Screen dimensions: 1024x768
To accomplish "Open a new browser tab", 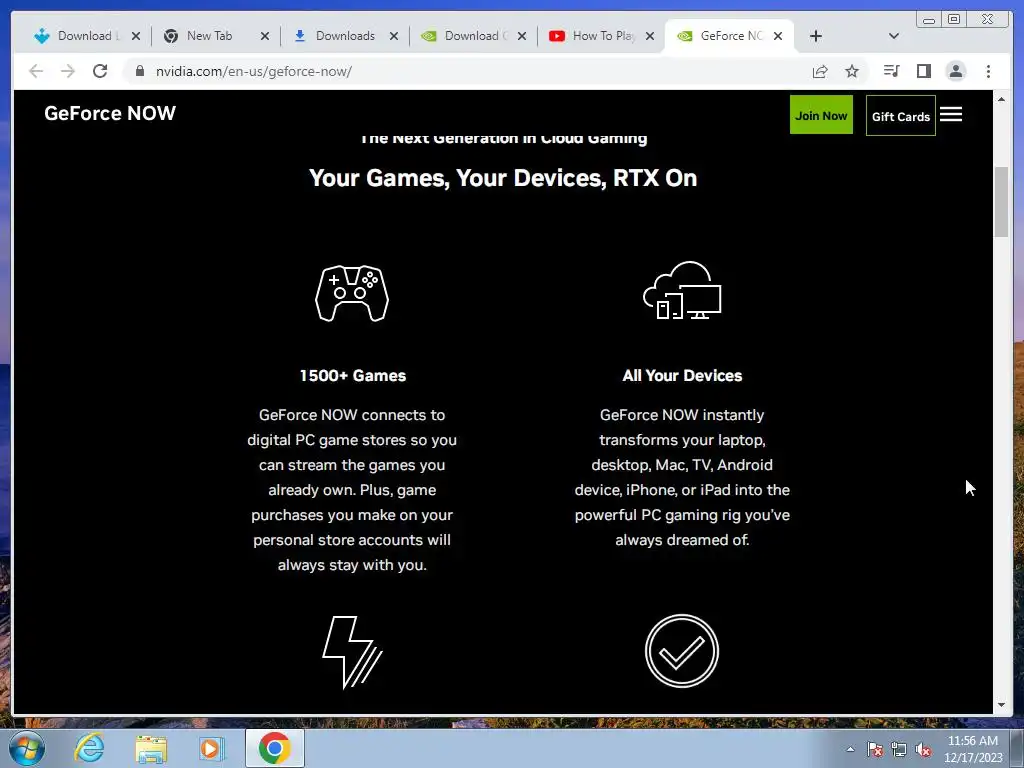I will (816, 36).
